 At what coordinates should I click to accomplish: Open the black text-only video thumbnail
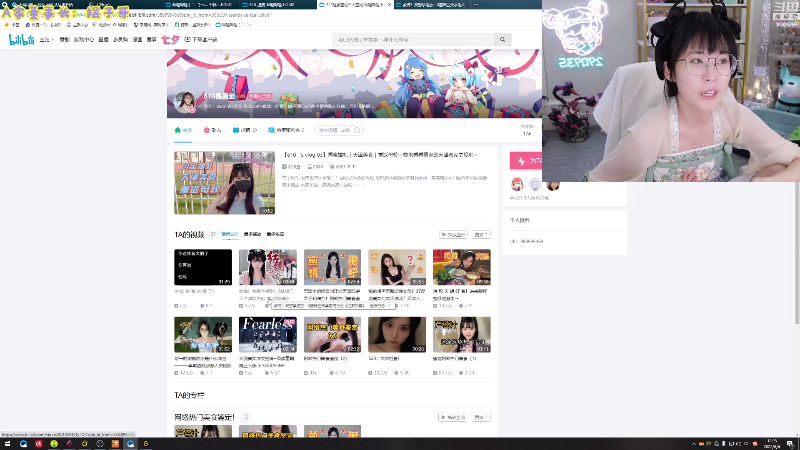[x=203, y=267]
